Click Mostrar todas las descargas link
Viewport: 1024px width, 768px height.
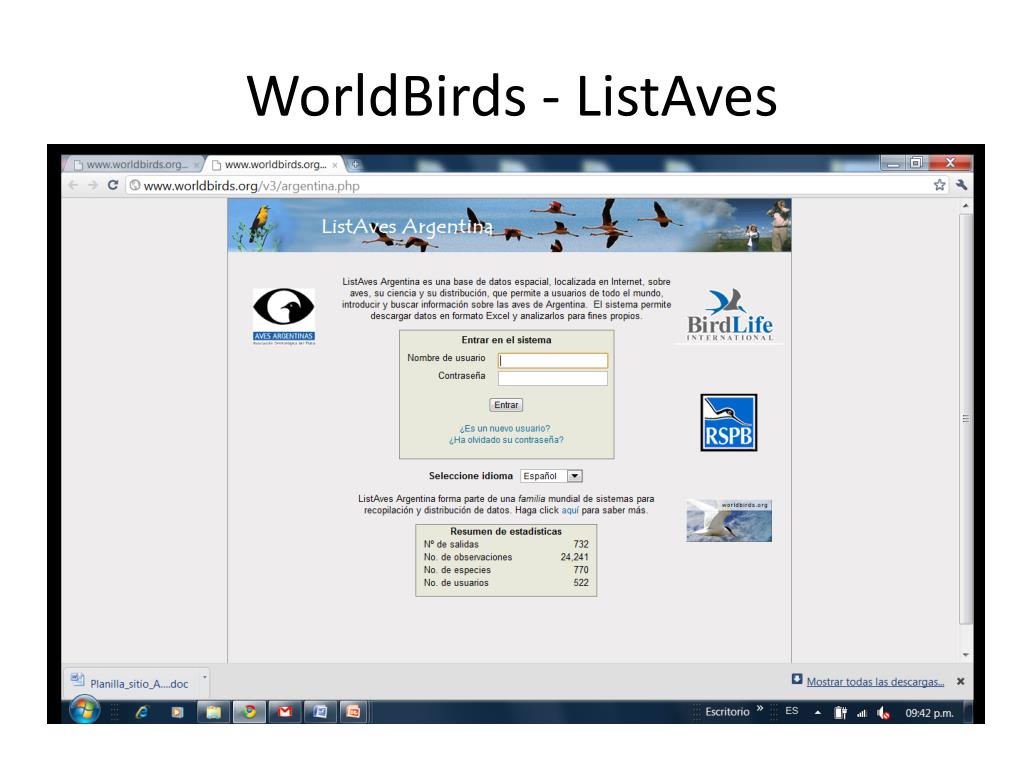pos(875,682)
